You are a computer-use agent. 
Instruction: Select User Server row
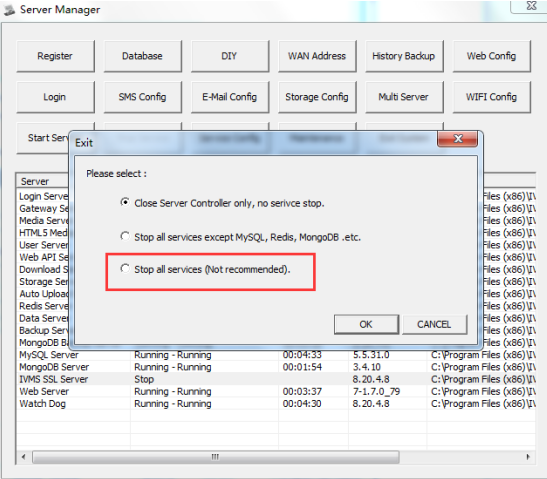[x=44, y=245]
